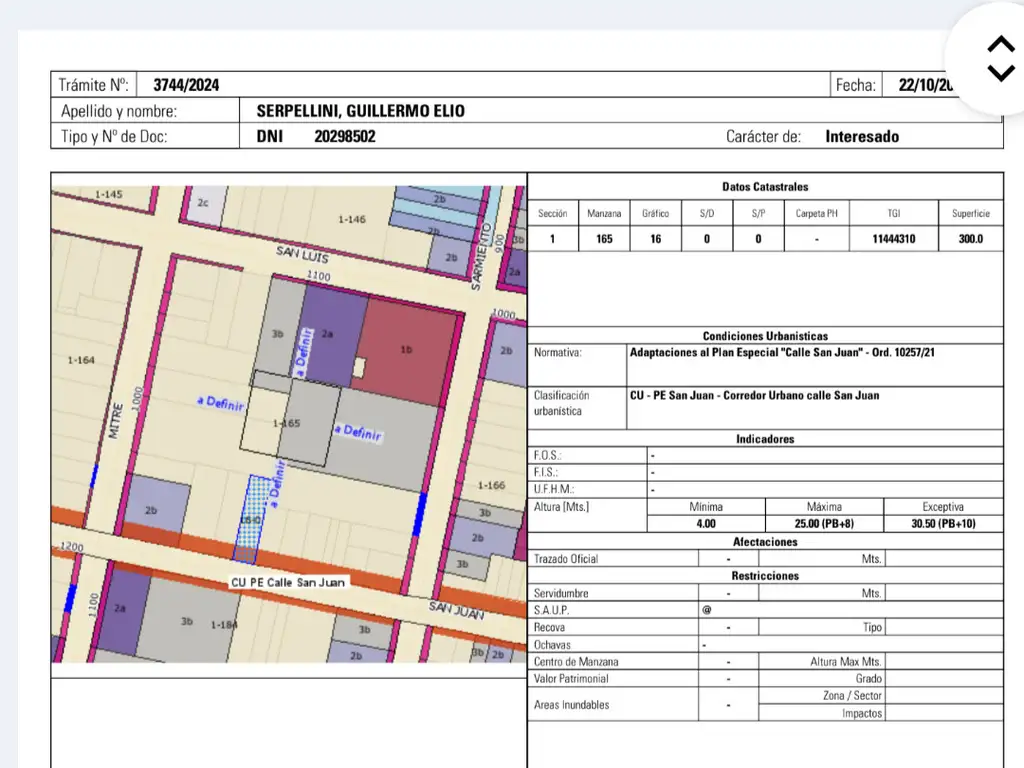
Task: Click the down chevron to go to next page
Action: (x=1000, y=73)
